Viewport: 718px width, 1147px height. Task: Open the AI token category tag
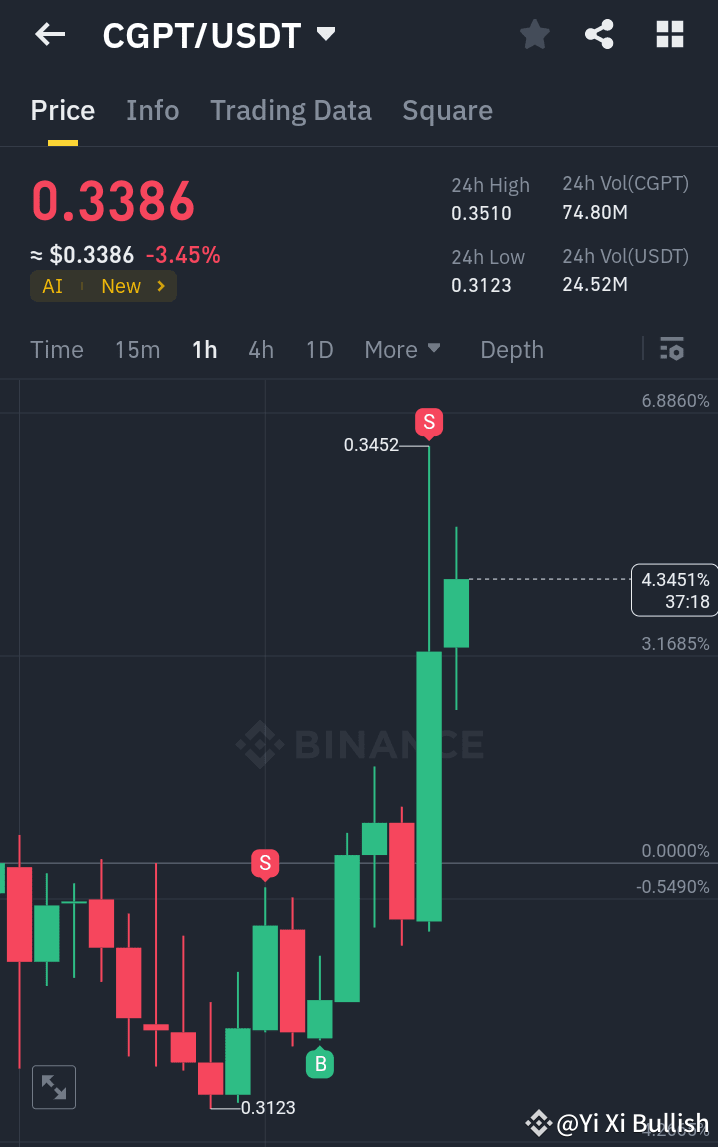coord(52,286)
